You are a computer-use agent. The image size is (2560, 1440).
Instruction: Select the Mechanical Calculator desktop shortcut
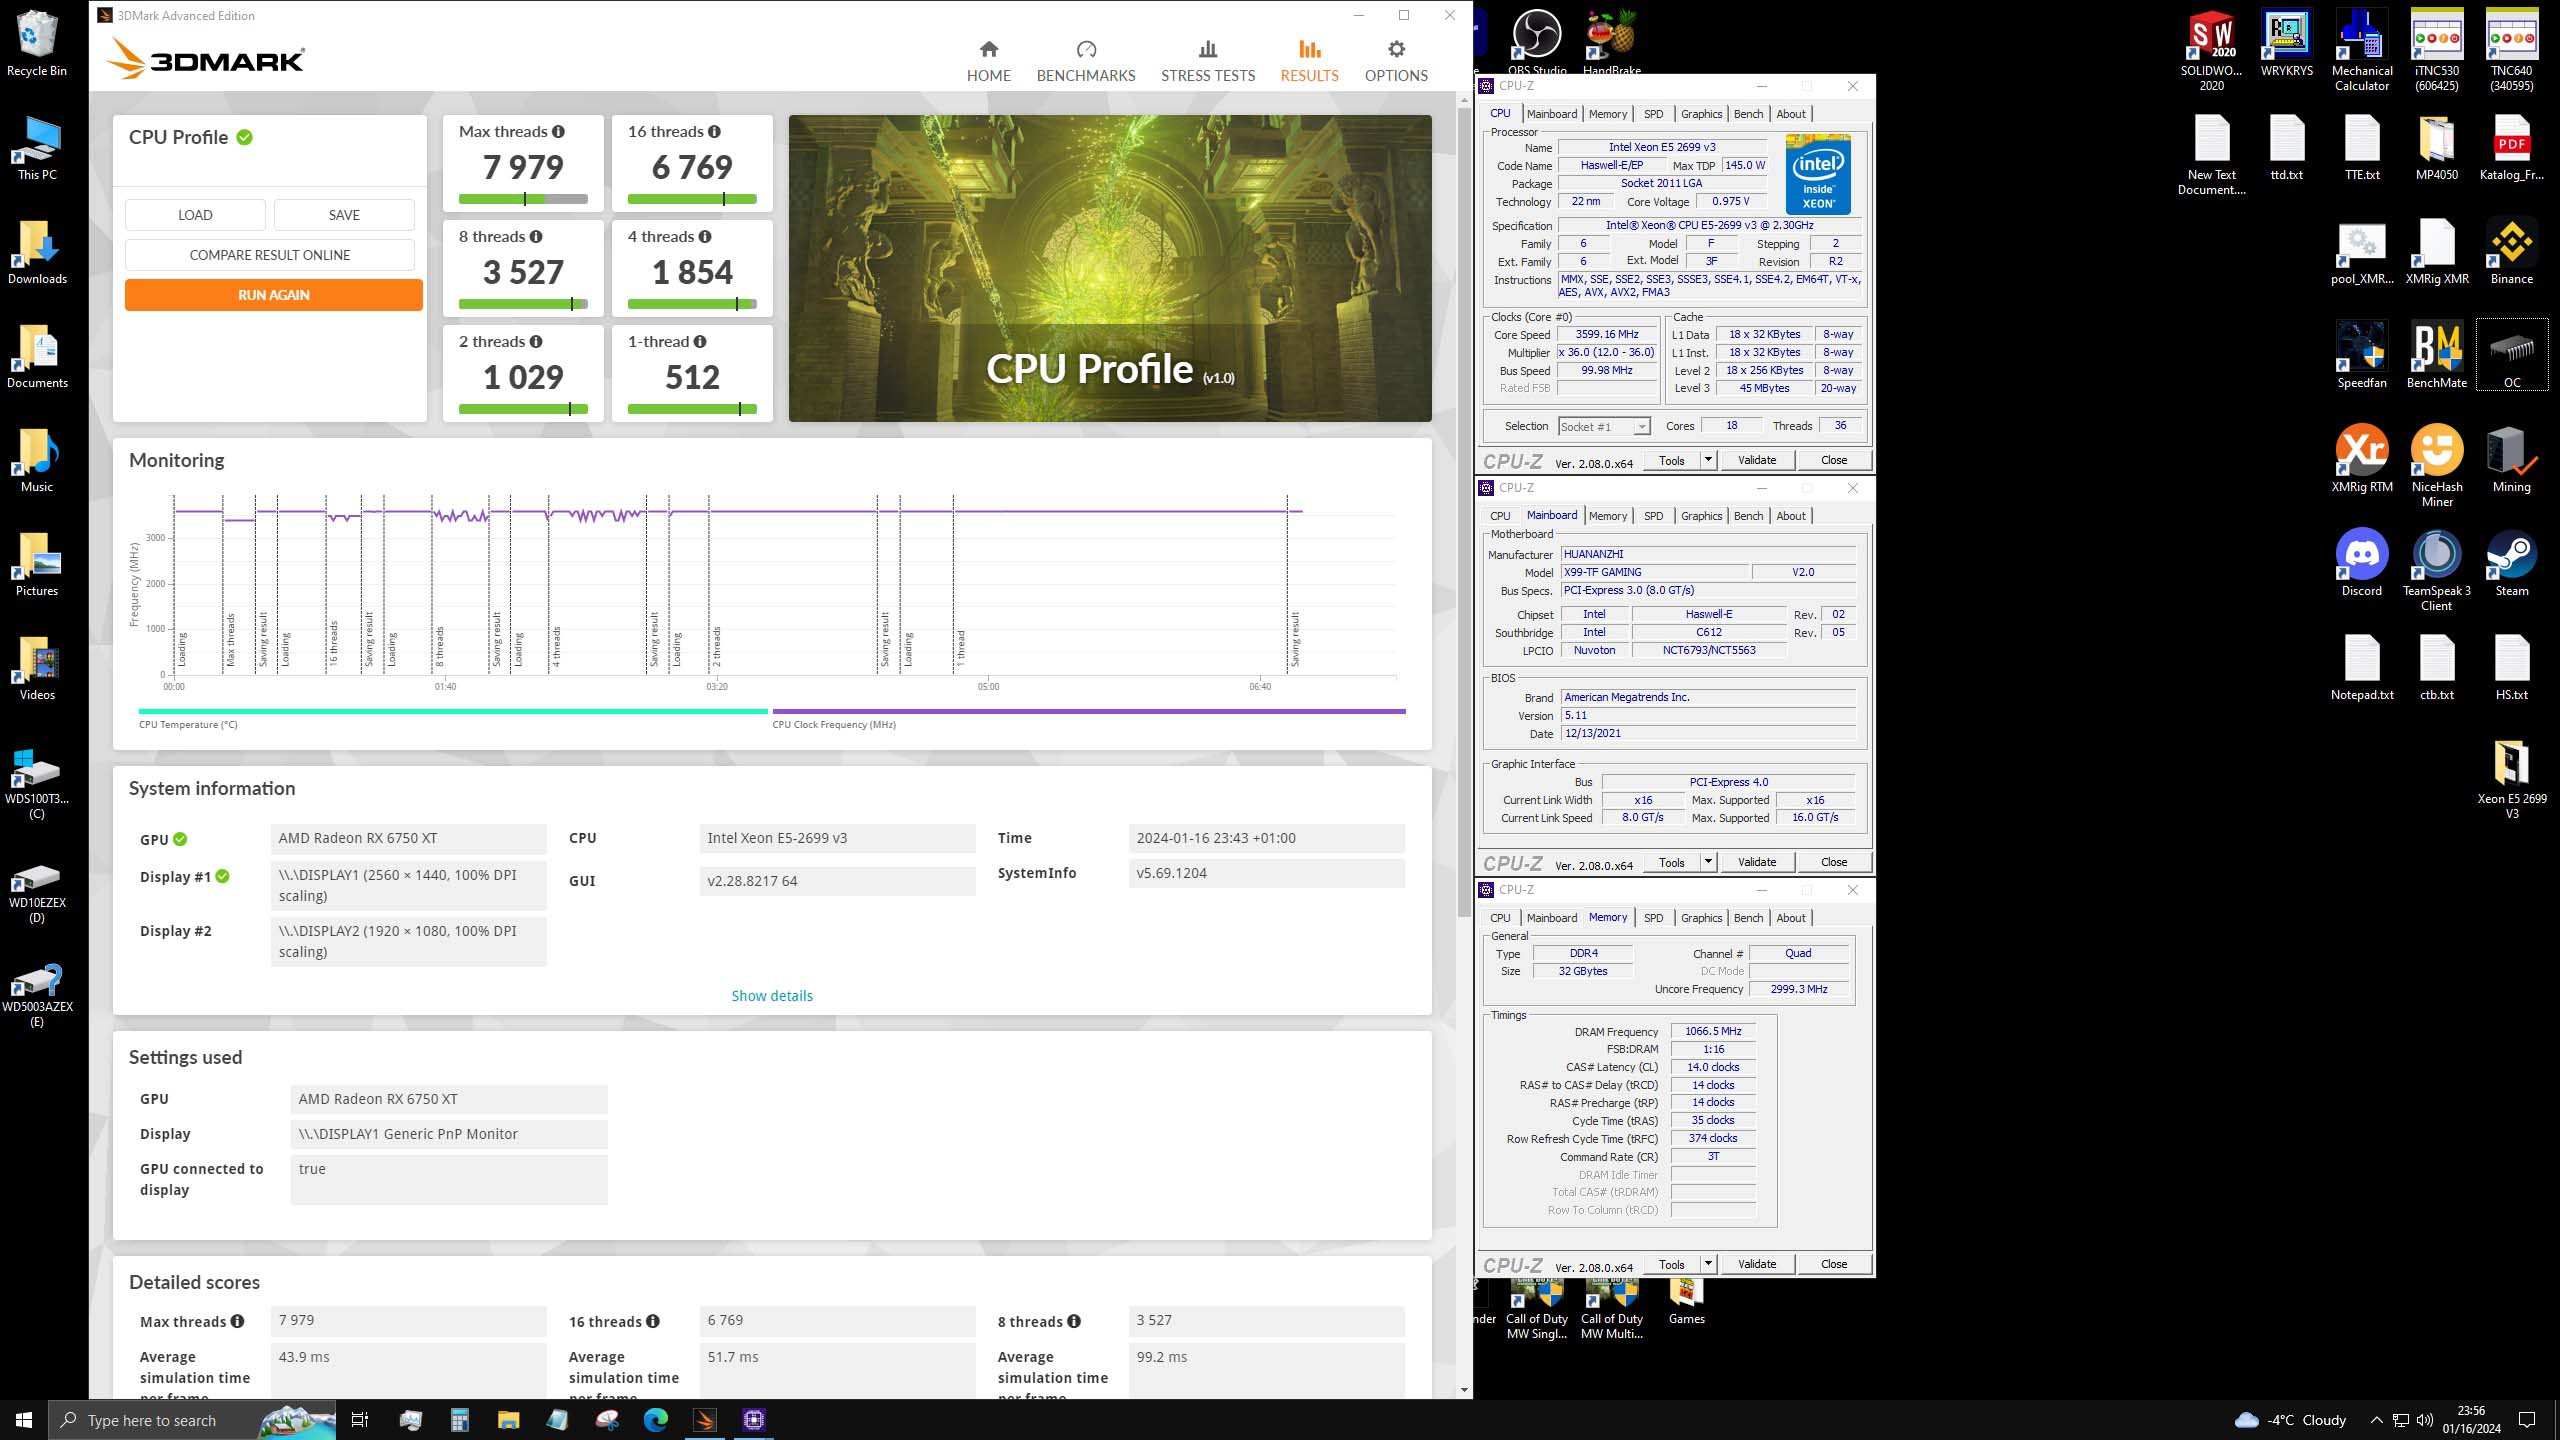tap(2362, 50)
